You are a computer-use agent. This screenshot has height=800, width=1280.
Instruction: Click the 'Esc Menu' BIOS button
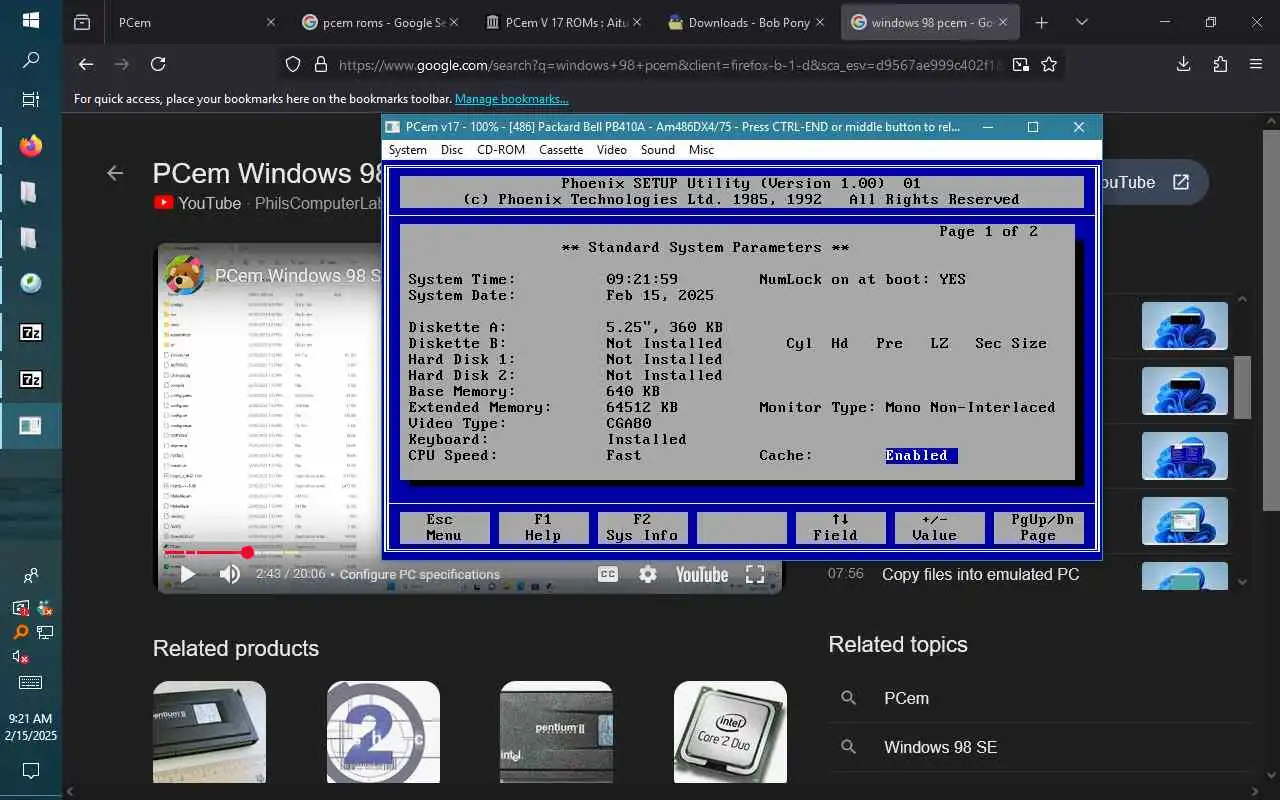(x=444, y=527)
